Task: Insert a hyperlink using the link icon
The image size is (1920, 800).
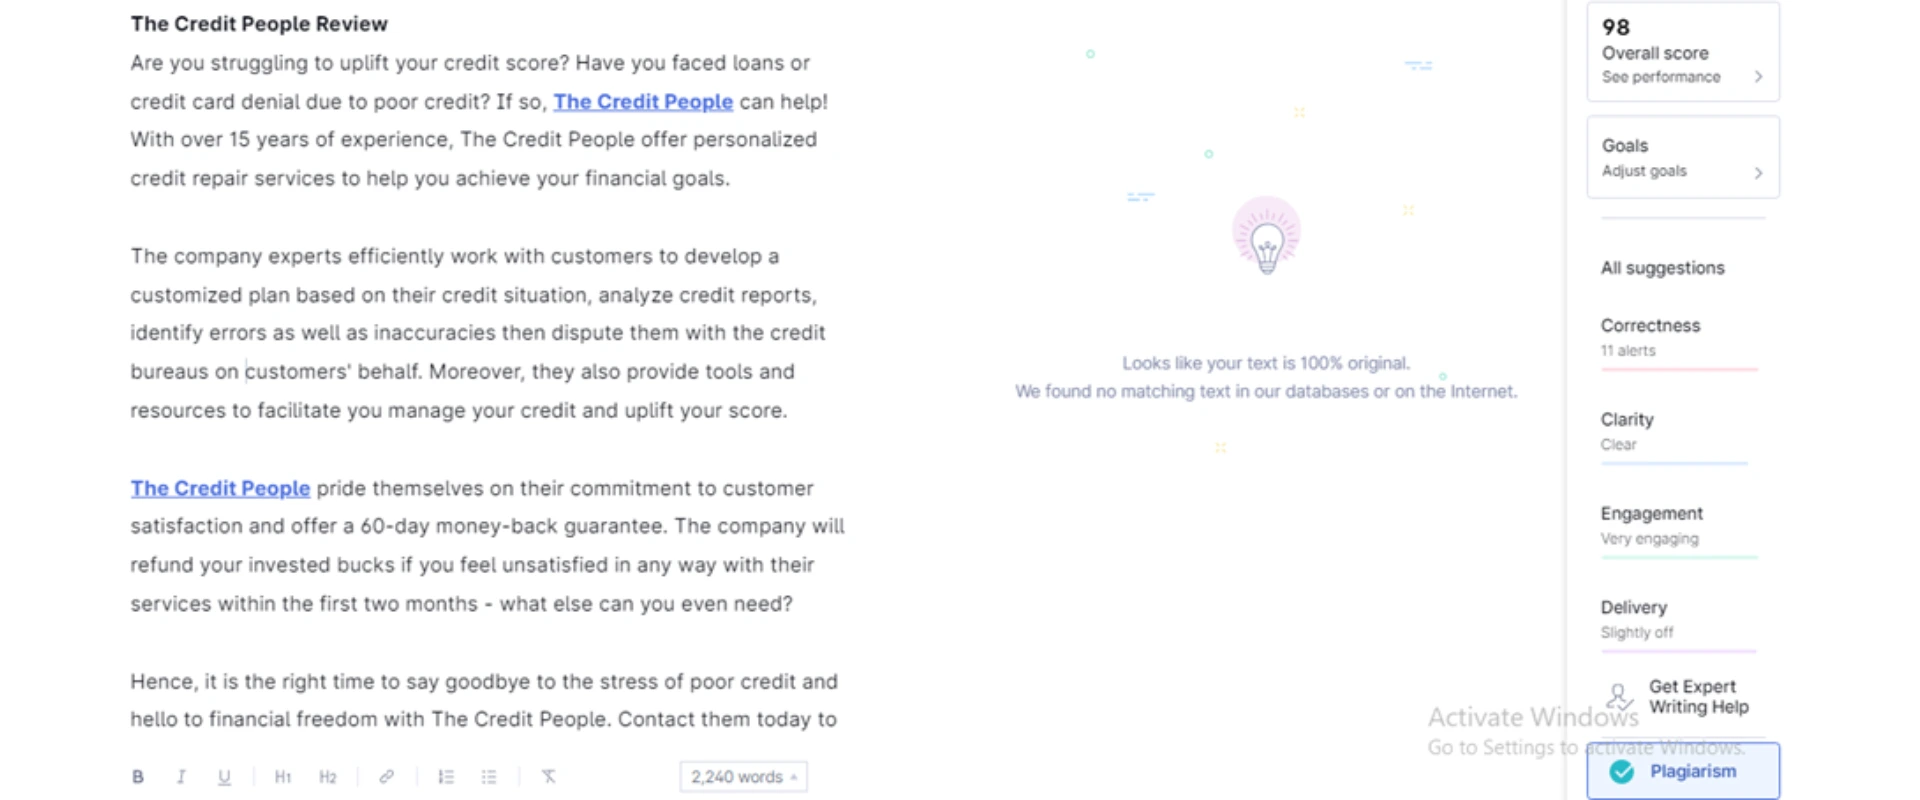Action: pyautogui.click(x=386, y=777)
